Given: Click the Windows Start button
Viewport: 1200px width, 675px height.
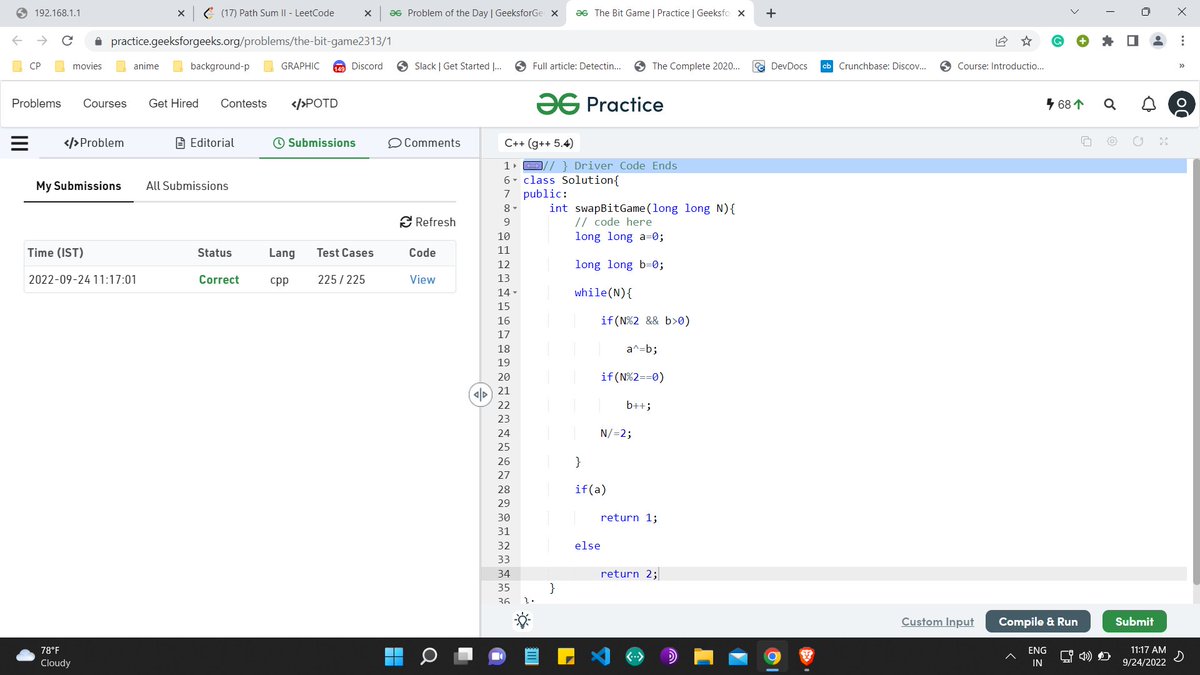Looking at the screenshot, I should [393, 657].
